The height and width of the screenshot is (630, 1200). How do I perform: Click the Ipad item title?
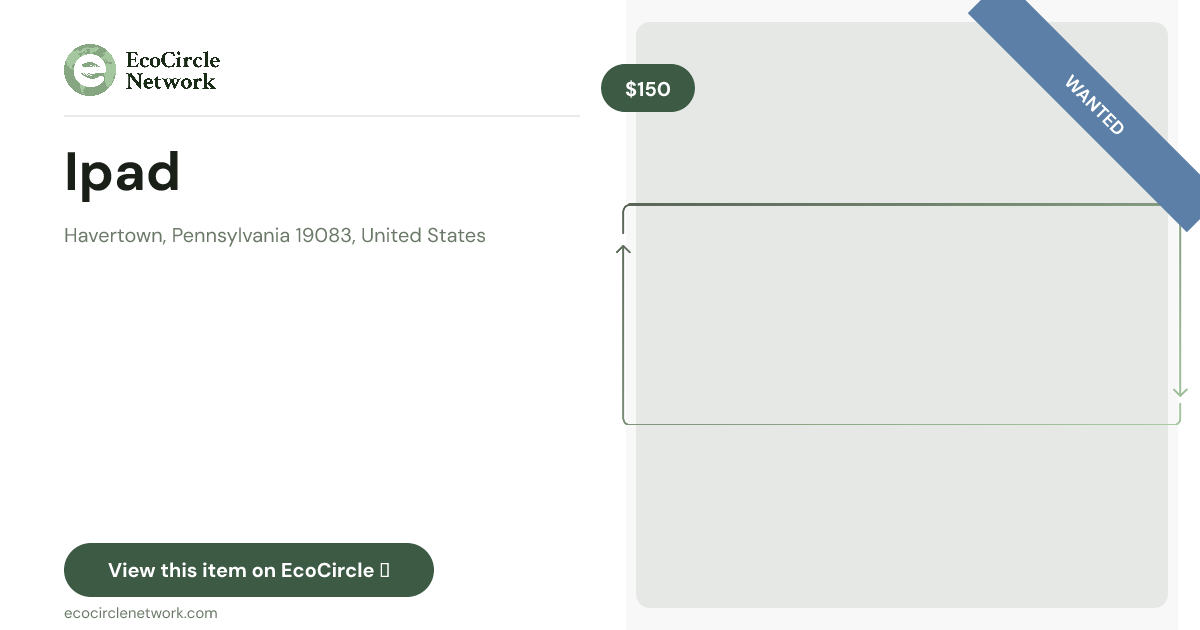click(122, 171)
